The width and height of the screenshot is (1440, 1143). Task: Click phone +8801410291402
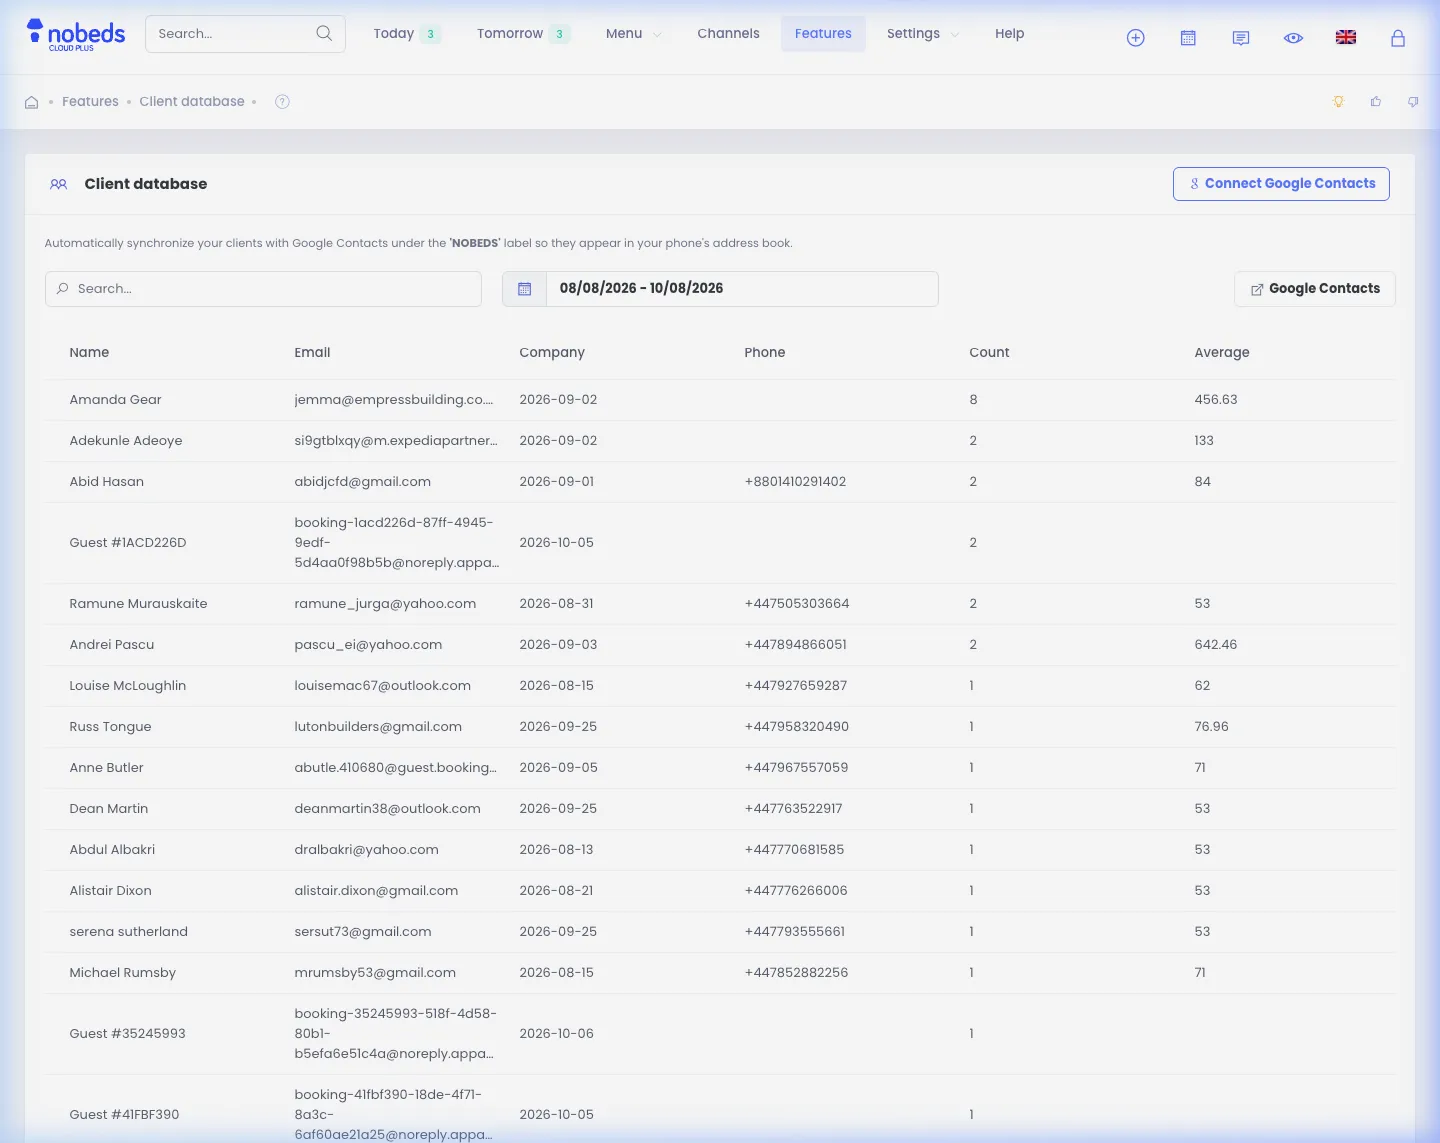[795, 482]
